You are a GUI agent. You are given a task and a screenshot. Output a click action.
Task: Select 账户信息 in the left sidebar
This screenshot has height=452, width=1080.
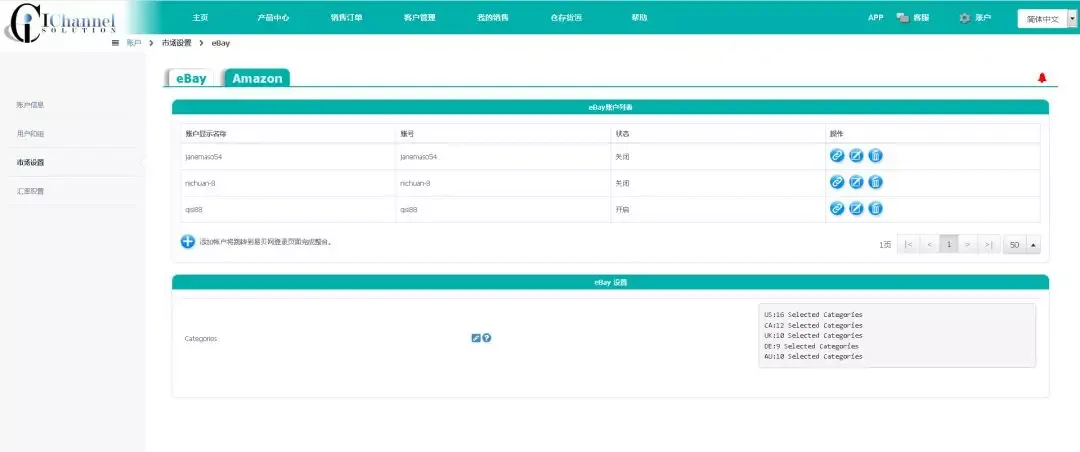click(x=30, y=105)
